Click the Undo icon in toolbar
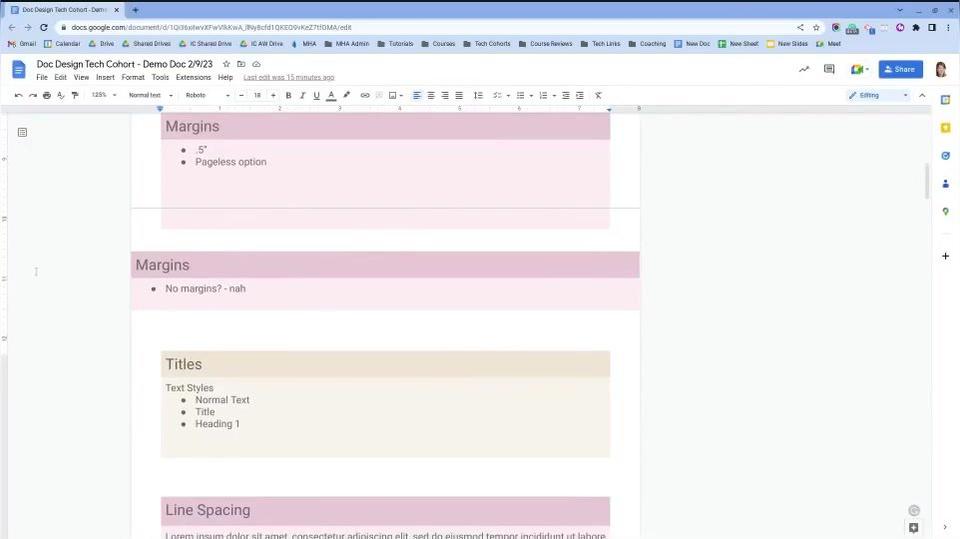 point(18,95)
